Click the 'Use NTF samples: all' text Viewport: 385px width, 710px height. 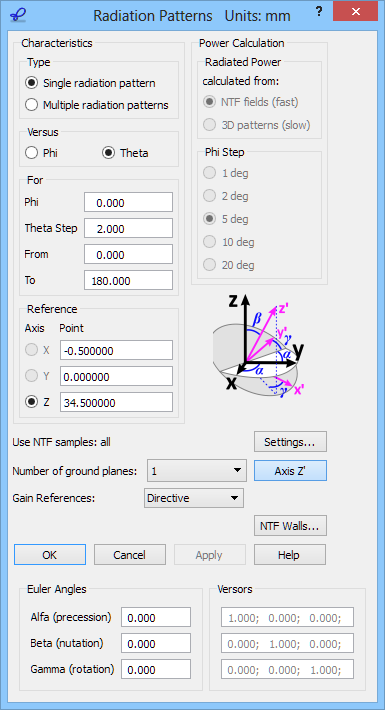[x=62, y=442]
